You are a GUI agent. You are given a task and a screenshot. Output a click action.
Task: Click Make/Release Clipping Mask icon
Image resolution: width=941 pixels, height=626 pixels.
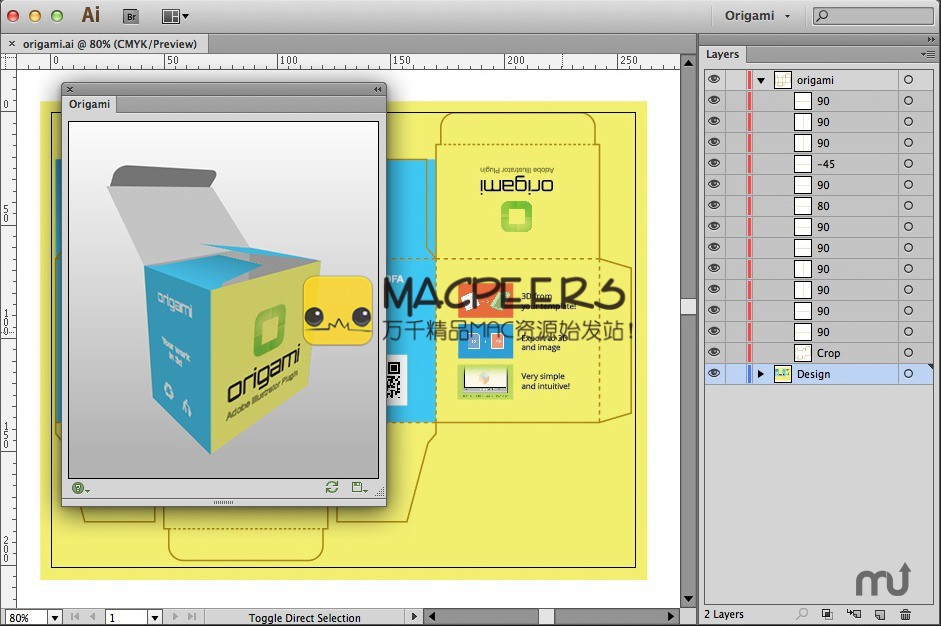(x=827, y=614)
